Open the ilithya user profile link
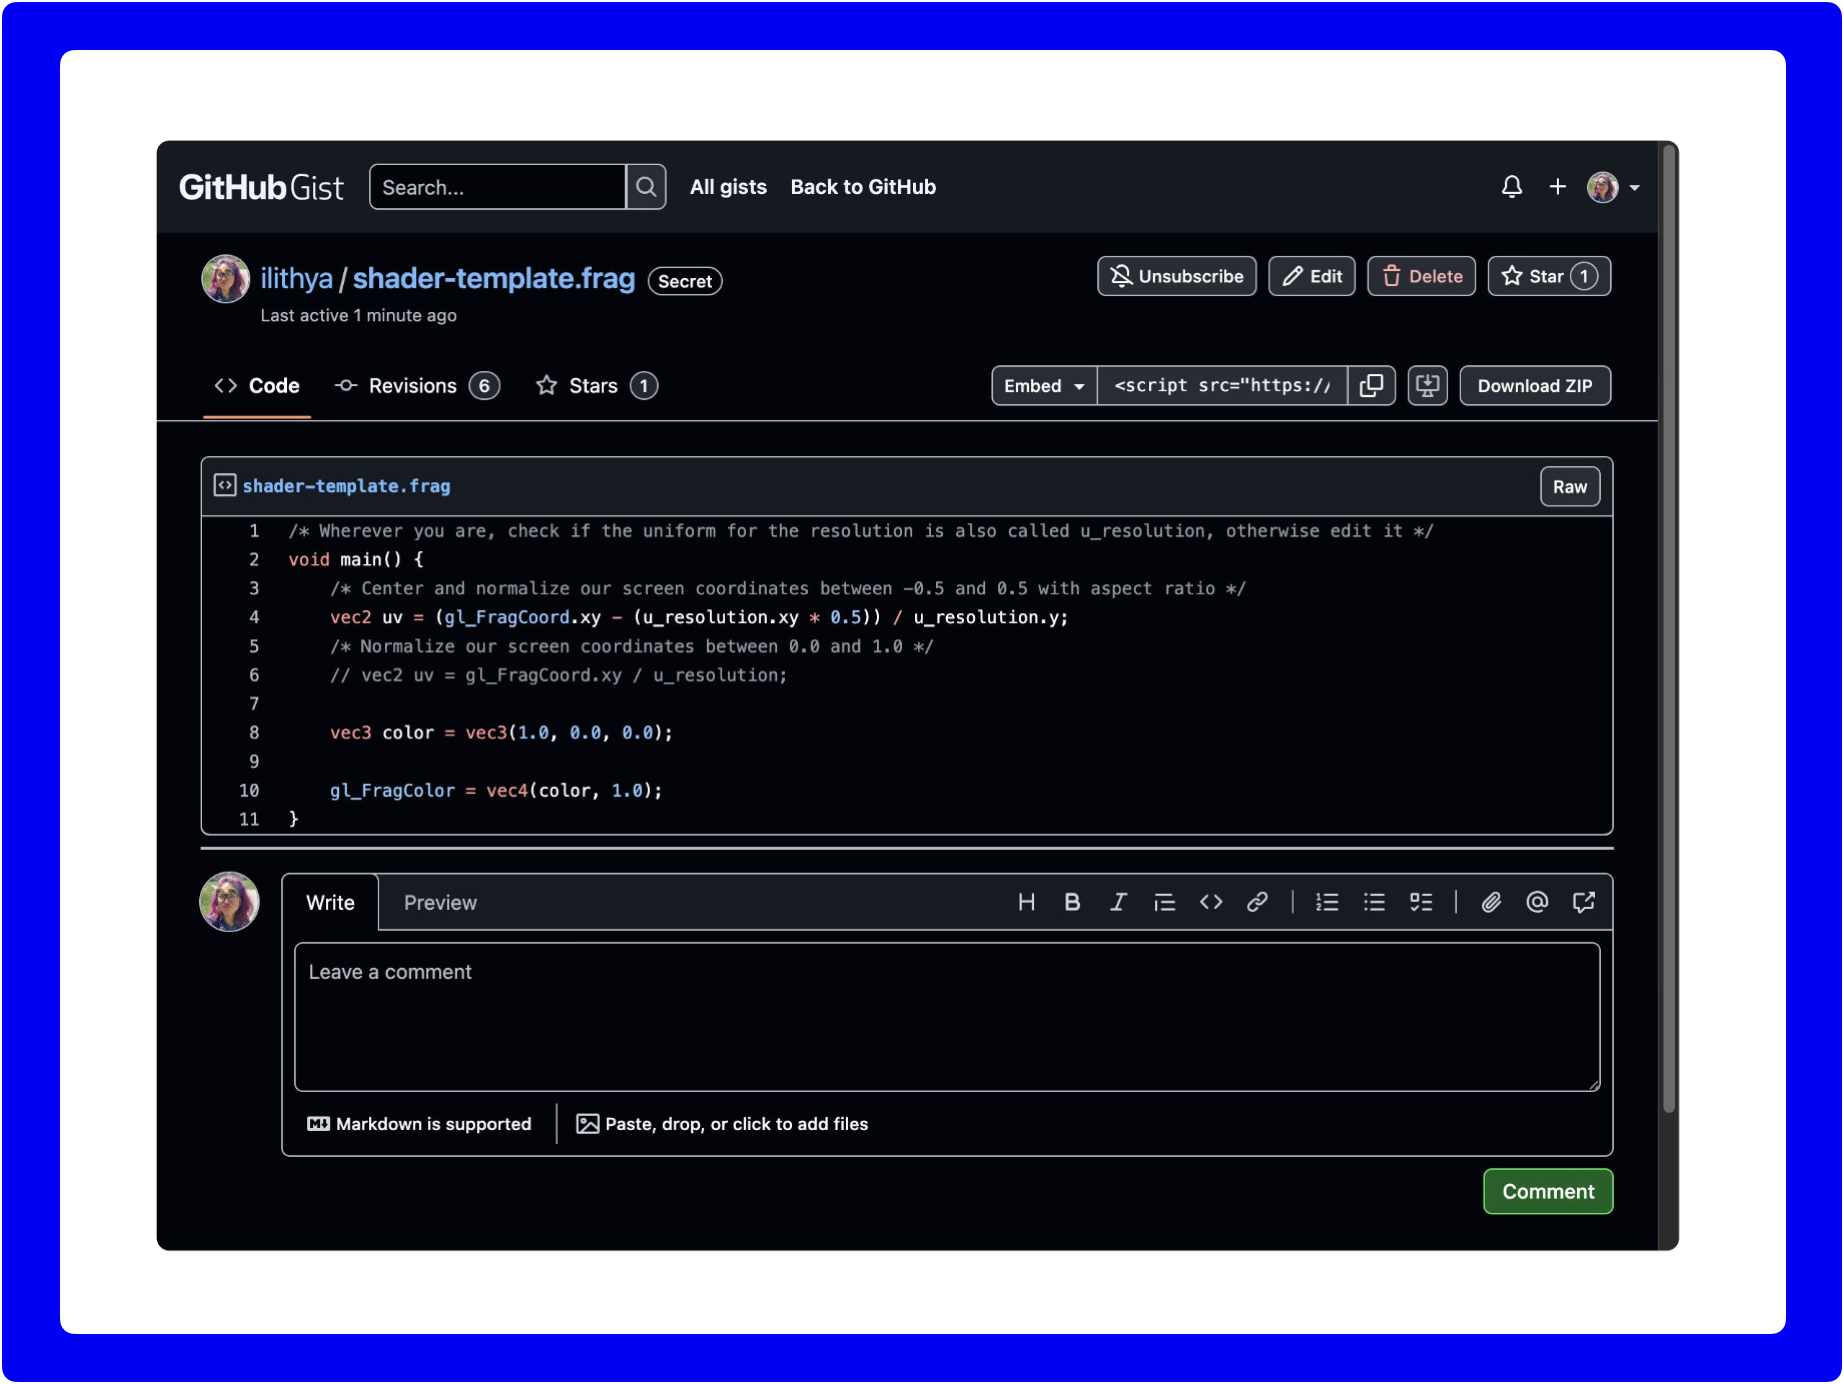The width and height of the screenshot is (1844, 1384). pos(296,279)
